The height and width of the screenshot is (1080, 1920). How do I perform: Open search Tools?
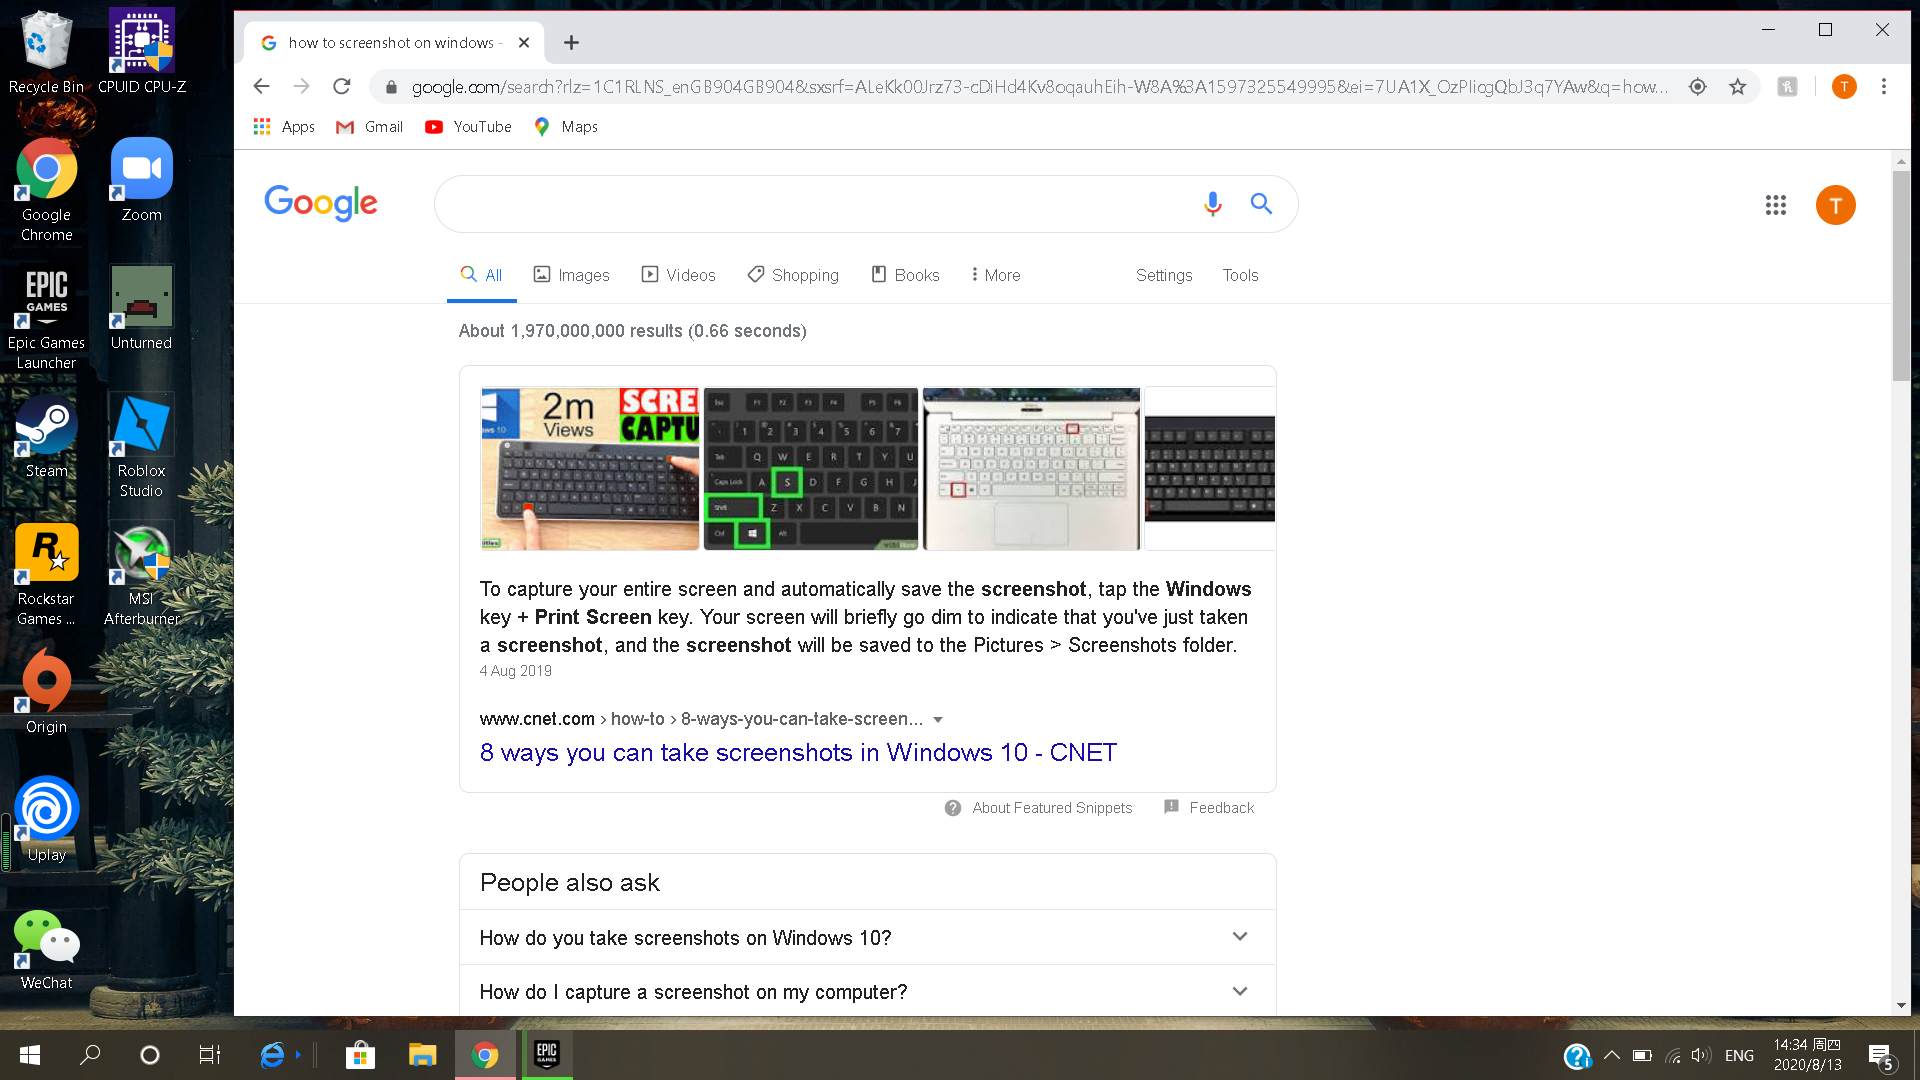pyautogui.click(x=1240, y=275)
